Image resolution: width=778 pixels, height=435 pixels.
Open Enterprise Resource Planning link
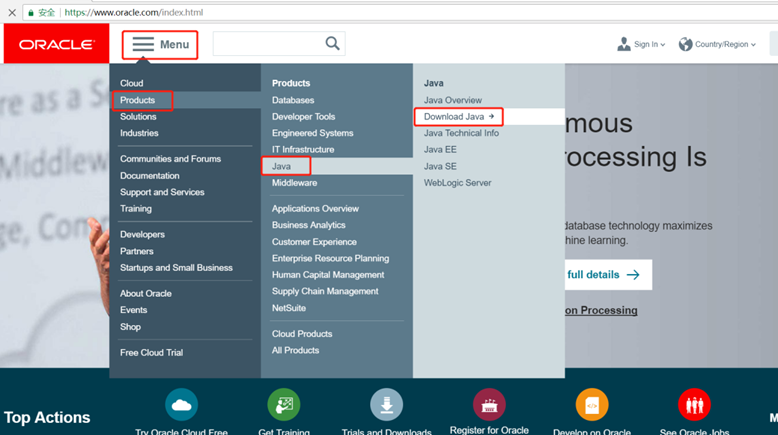click(x=330, y=258)
